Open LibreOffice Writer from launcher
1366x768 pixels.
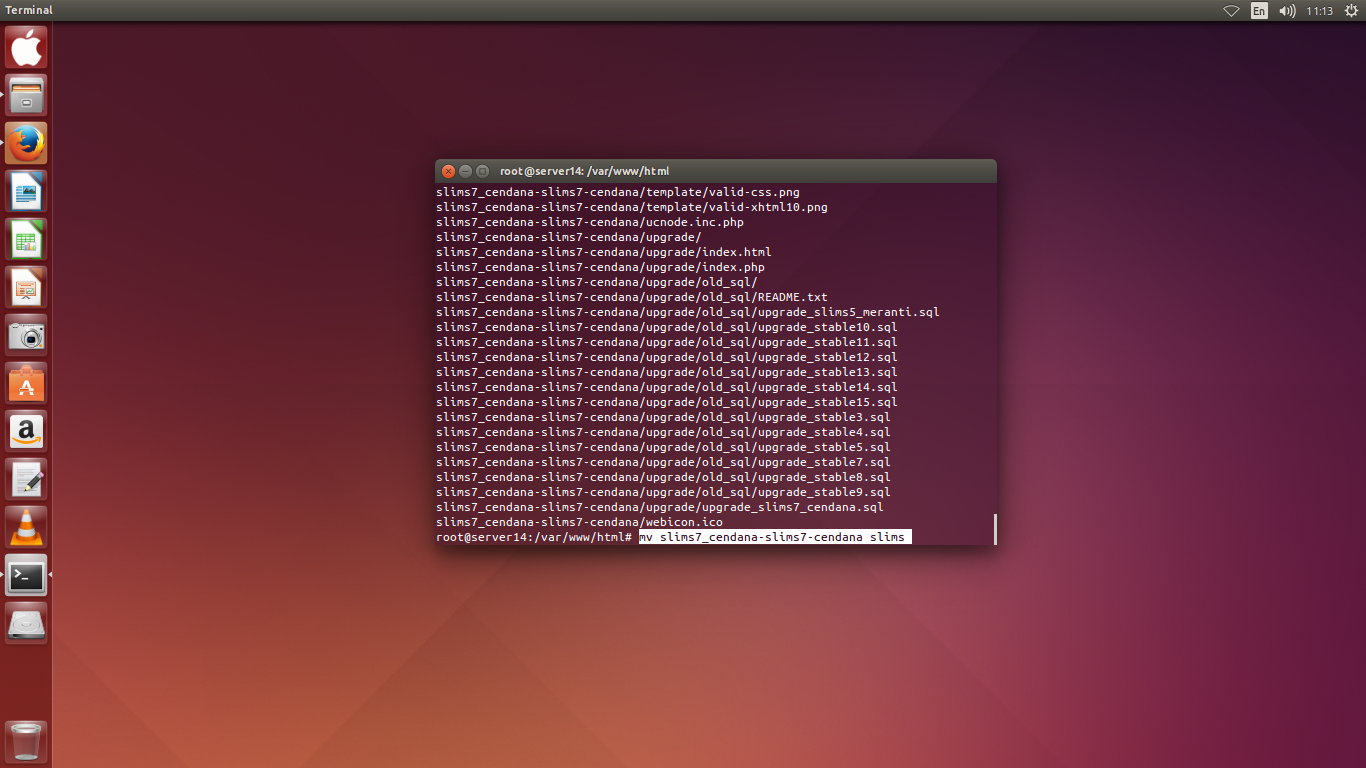coord(26,191)
